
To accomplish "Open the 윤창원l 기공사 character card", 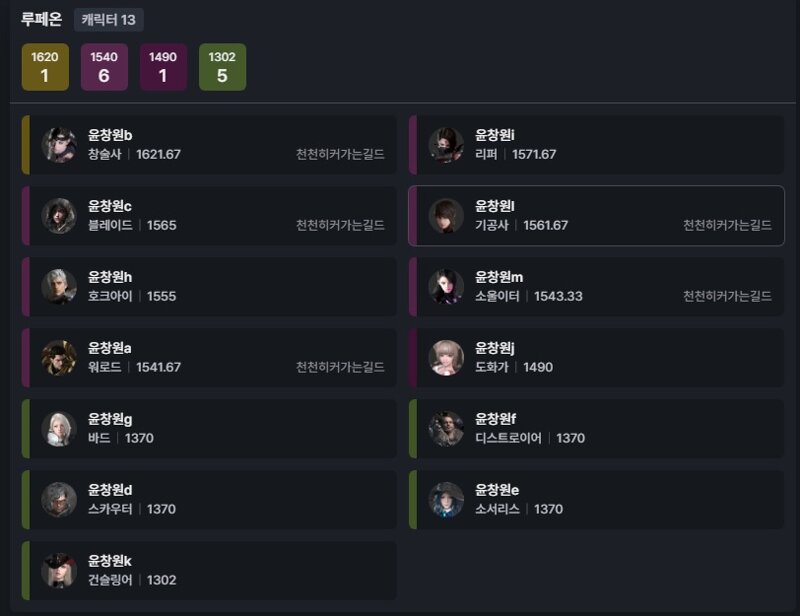I will point(596,216).
